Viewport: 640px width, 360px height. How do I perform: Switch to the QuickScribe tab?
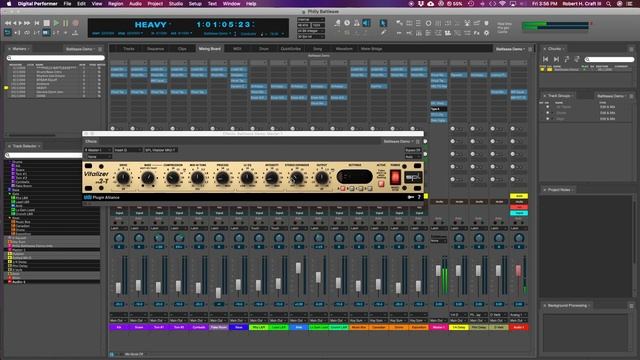[x=291, y=49]
